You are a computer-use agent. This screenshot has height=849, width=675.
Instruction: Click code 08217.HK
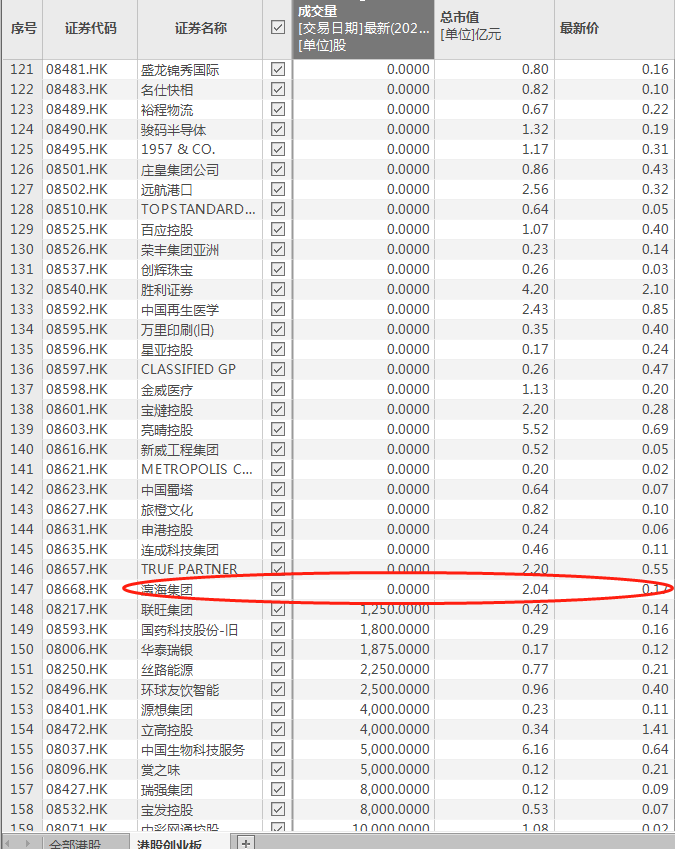tap(77, 609)
